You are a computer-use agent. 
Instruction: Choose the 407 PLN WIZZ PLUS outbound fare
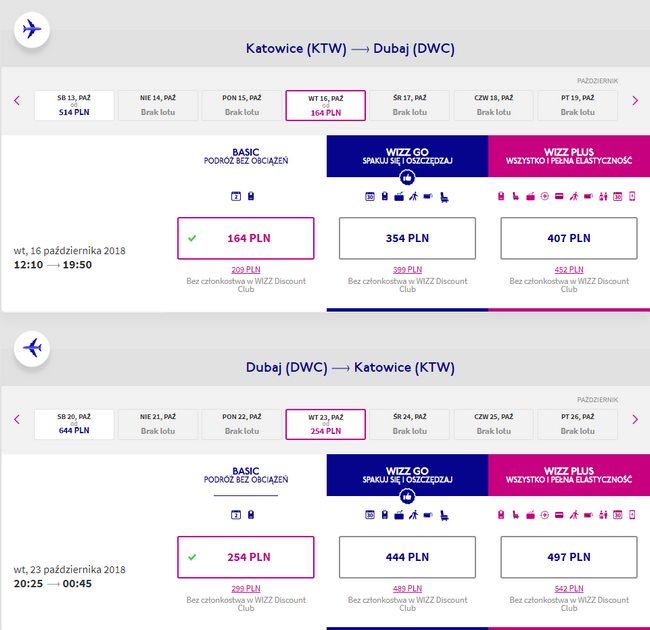(568, 238)
